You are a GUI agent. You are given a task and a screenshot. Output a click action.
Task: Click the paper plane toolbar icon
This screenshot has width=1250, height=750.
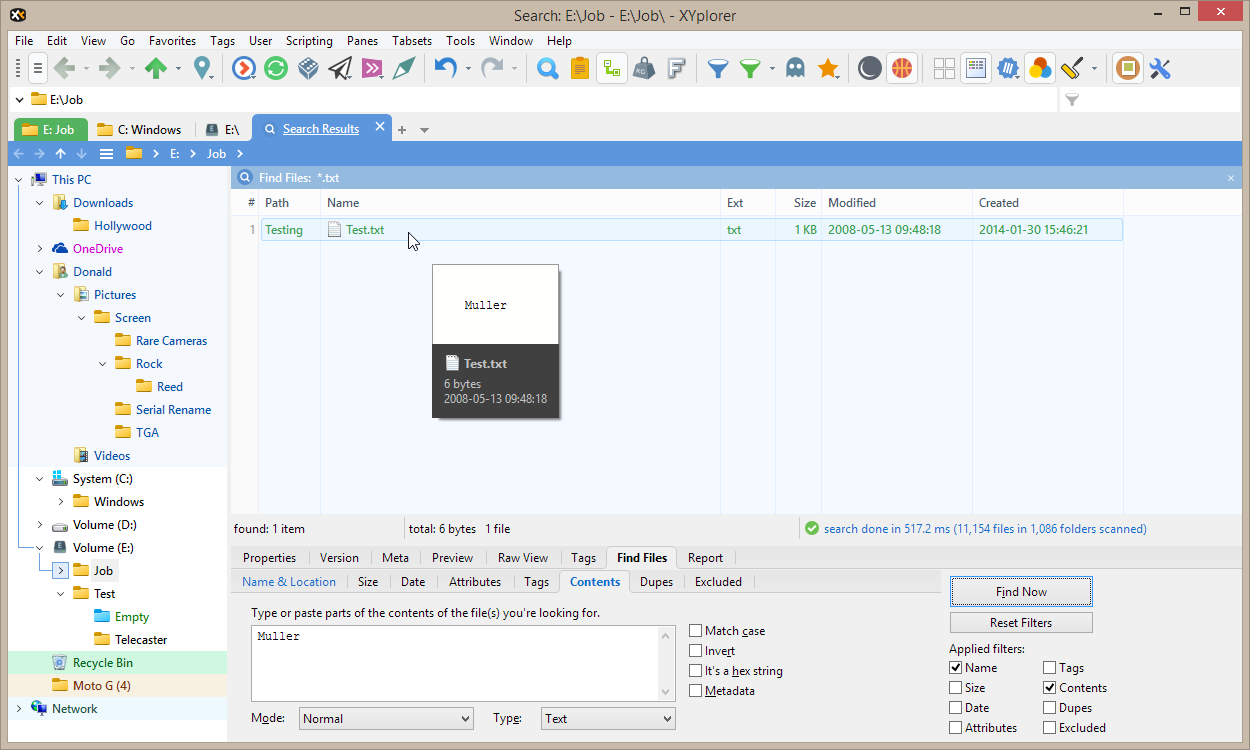(x=340, y=68)
